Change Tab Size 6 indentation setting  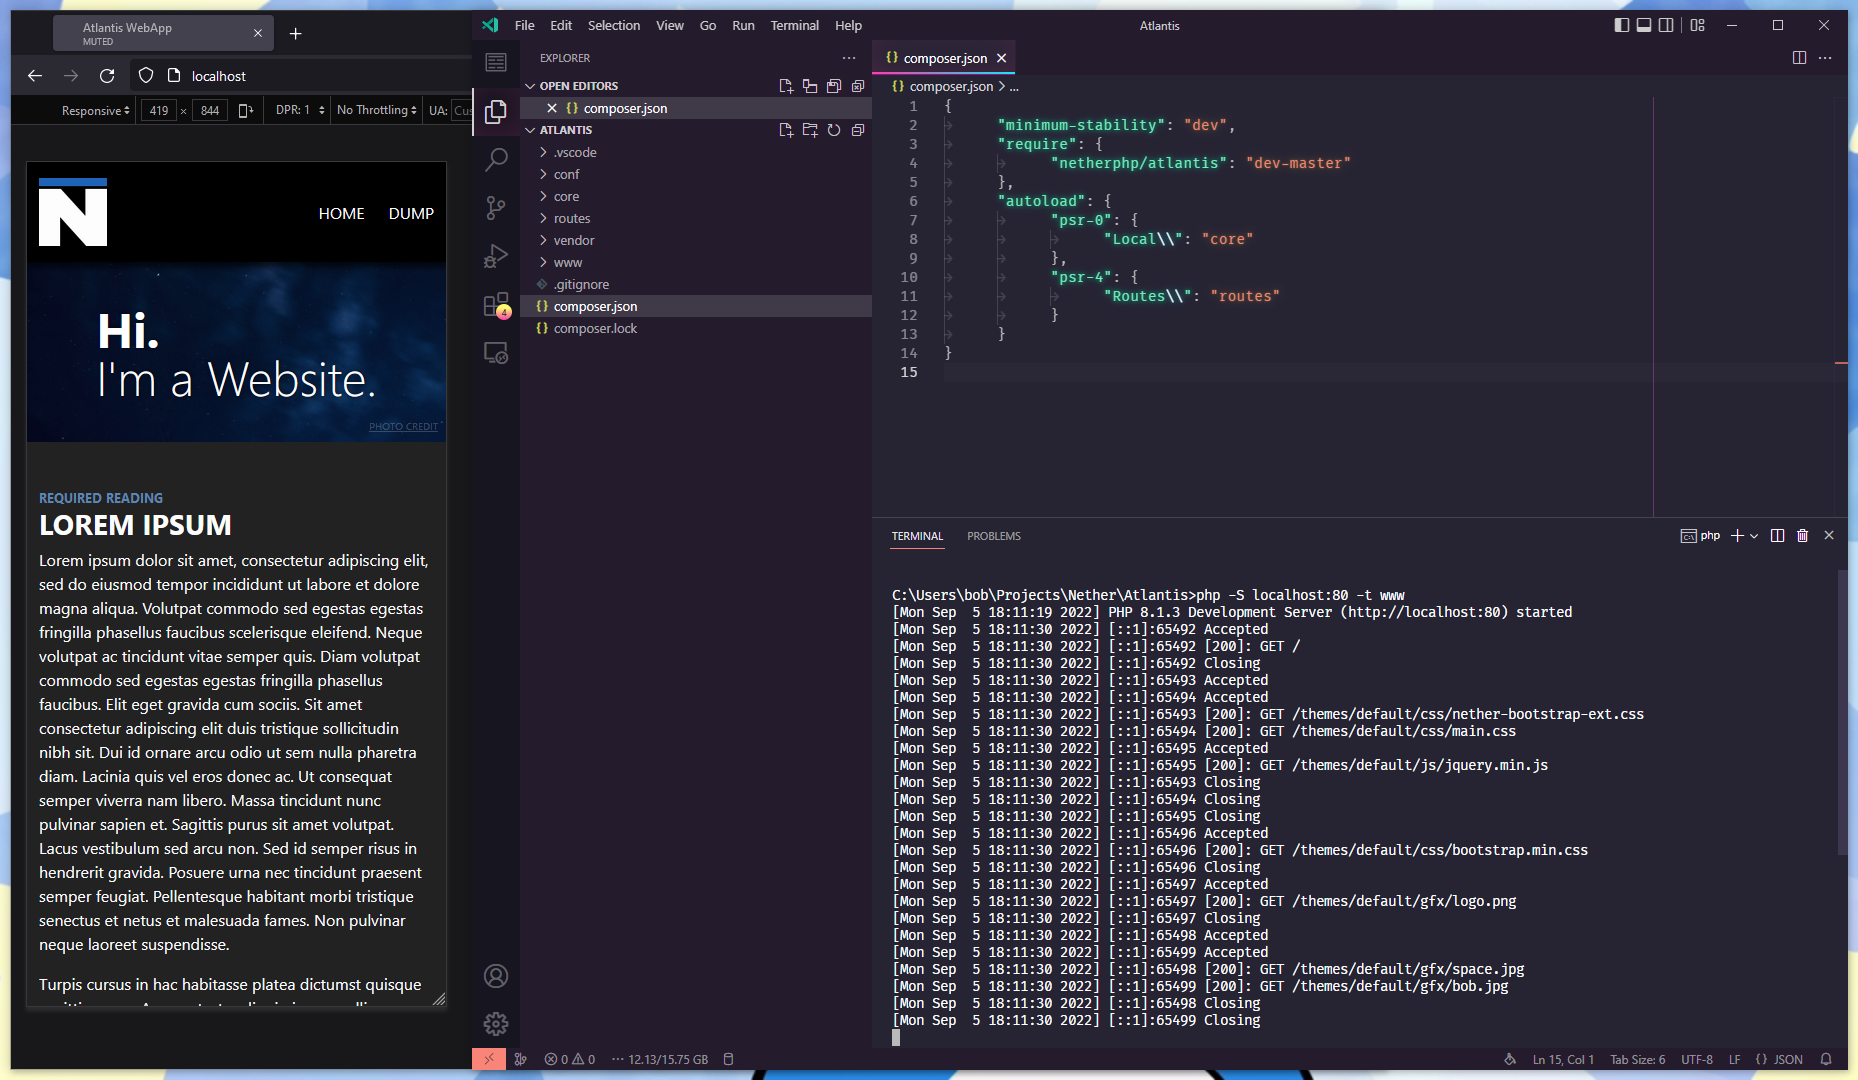1638,1059
